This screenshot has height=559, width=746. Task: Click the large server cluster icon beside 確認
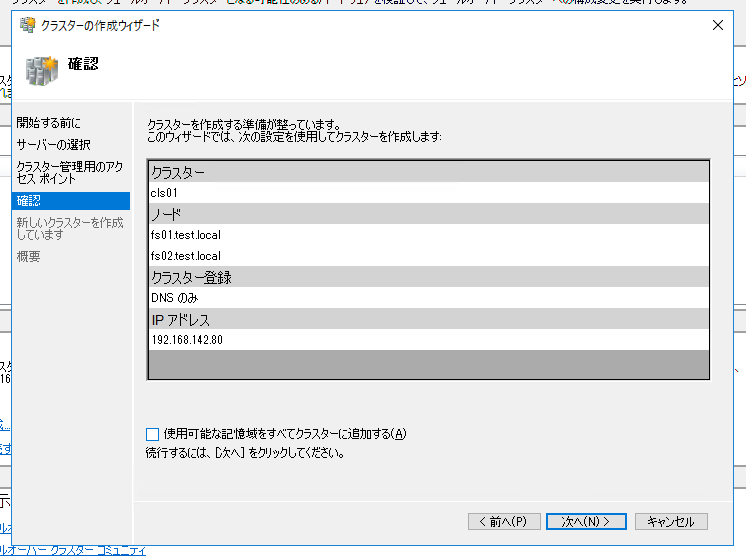[42, 71]
